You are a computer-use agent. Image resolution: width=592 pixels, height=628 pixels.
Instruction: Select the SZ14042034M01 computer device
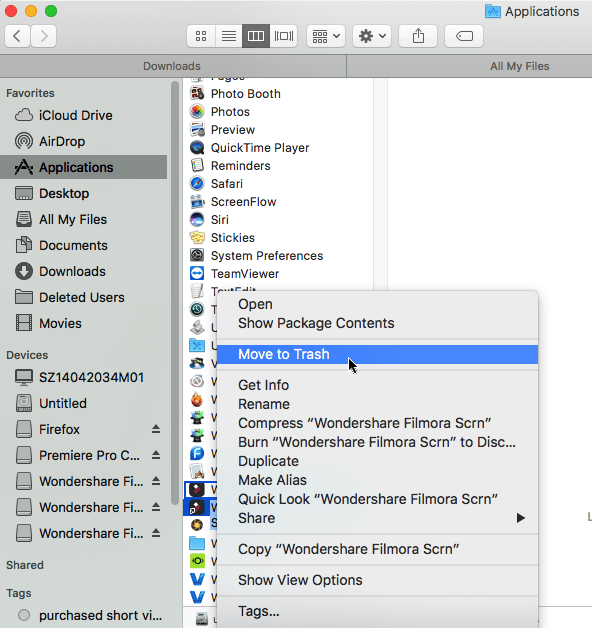(83, 377)
